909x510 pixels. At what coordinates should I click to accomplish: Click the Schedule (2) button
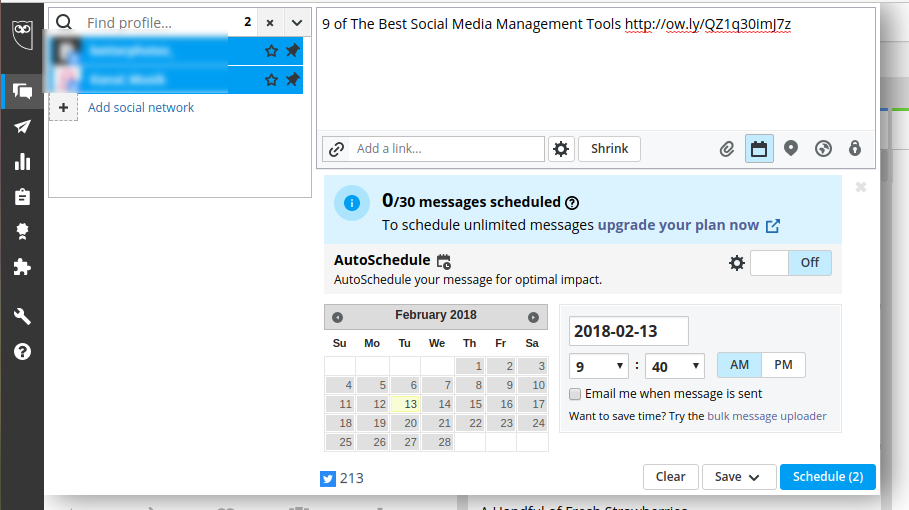[x=827, y=477]
